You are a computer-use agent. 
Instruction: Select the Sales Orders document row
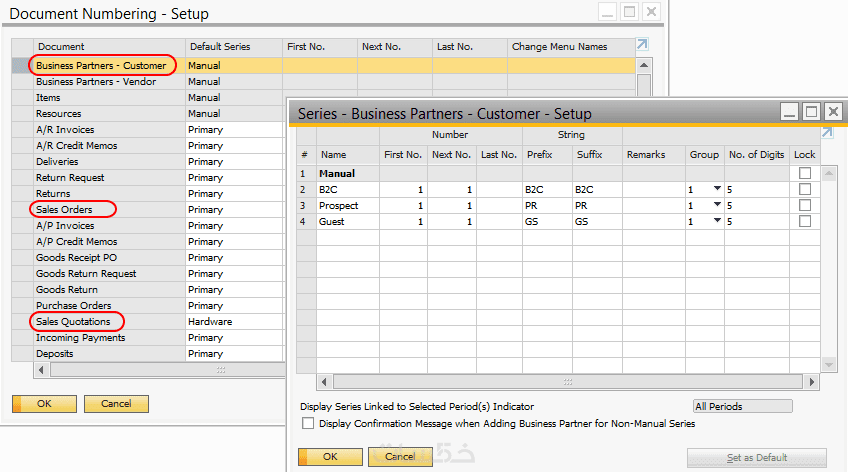point(64,210)
